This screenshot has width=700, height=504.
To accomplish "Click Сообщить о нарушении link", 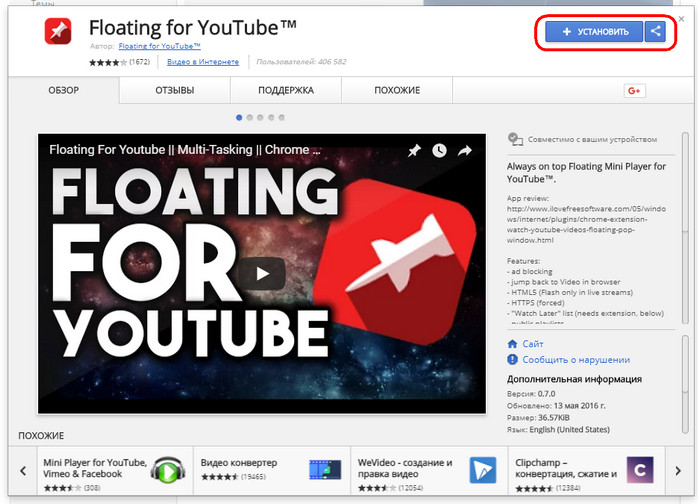I will point(576,360).
